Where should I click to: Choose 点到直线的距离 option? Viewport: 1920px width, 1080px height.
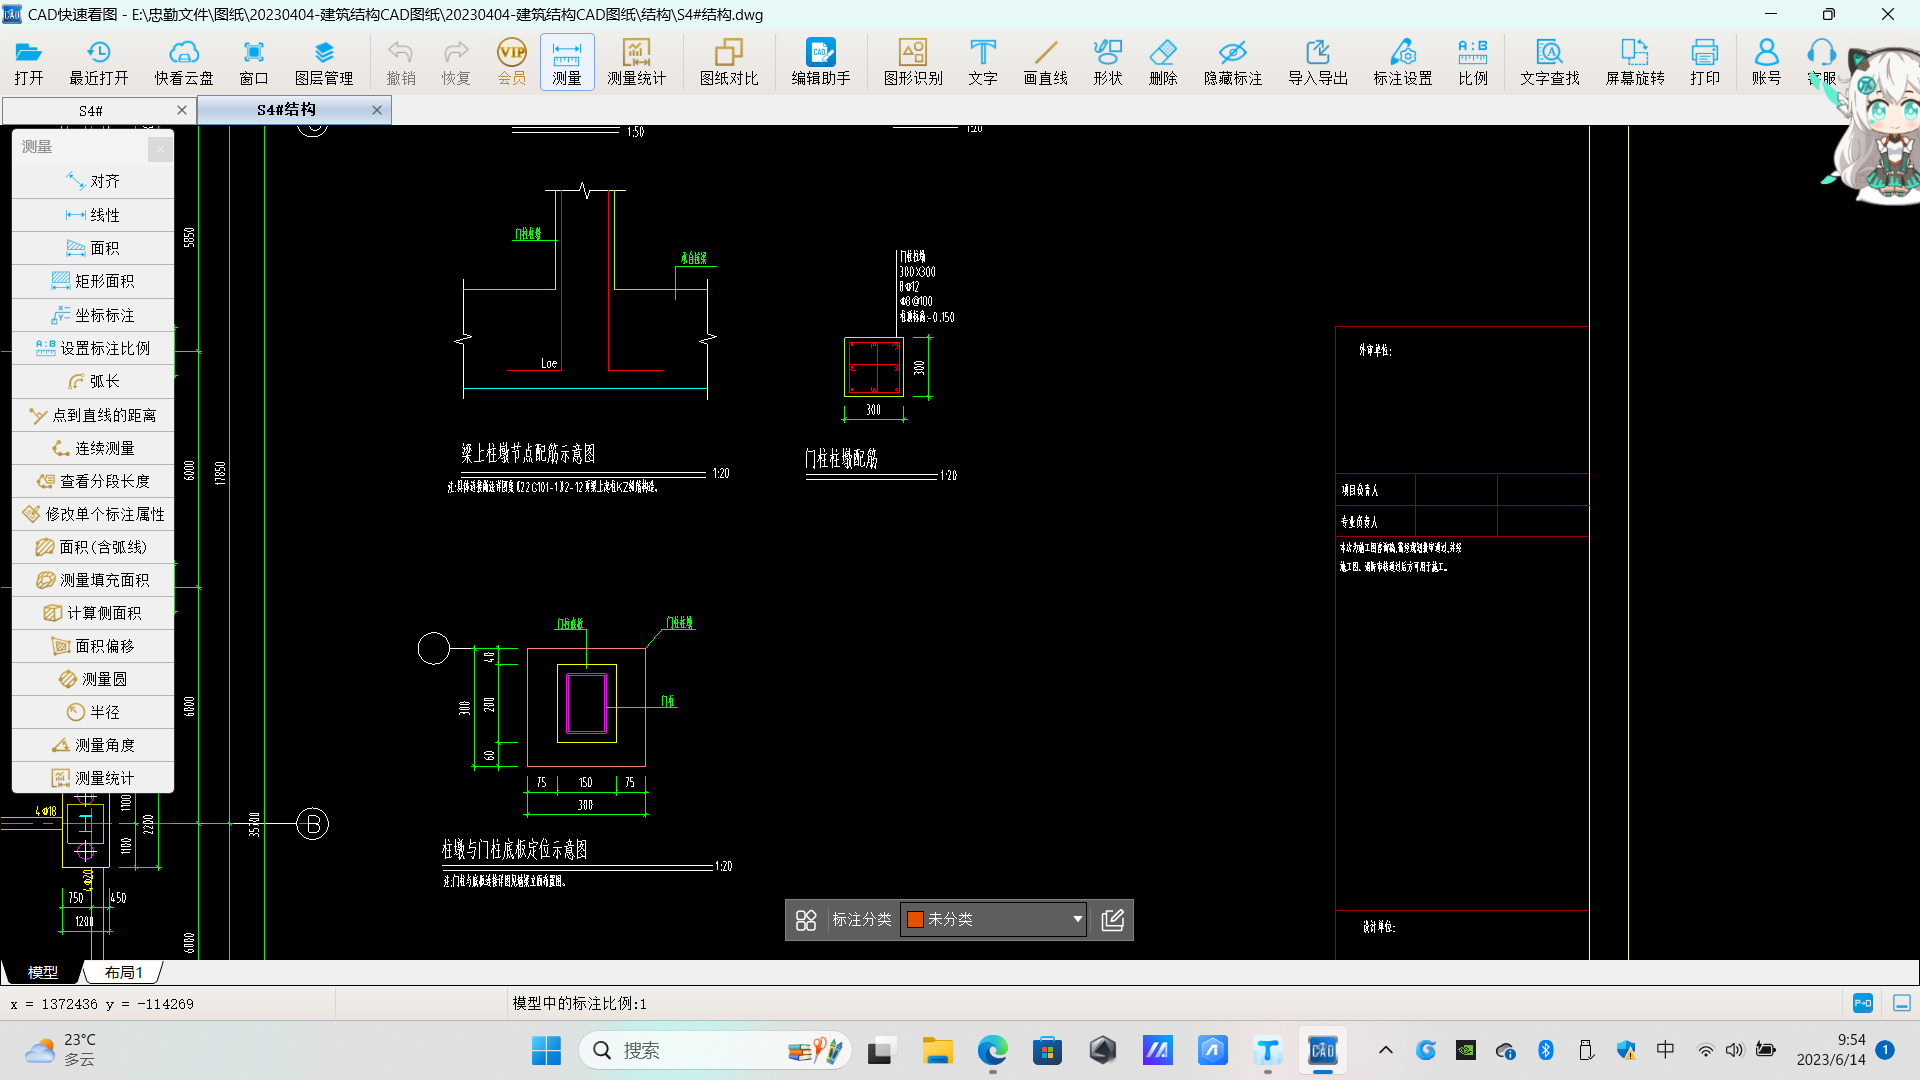[x=93, y=415]
